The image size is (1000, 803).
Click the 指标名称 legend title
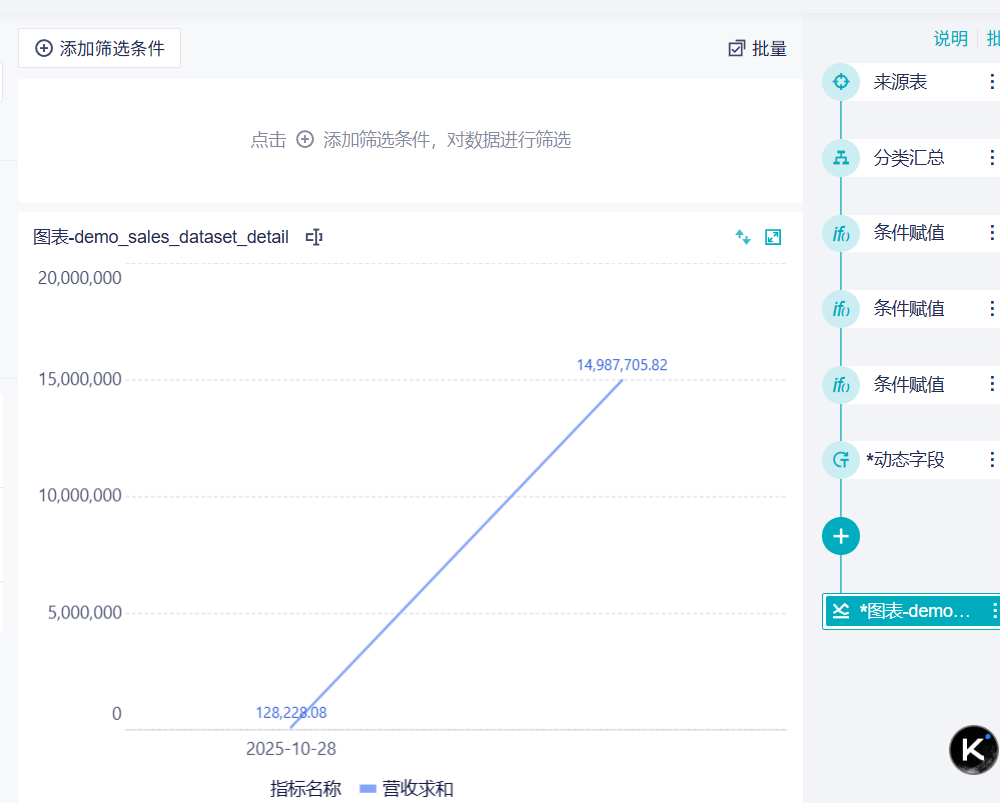coord(305,789)
